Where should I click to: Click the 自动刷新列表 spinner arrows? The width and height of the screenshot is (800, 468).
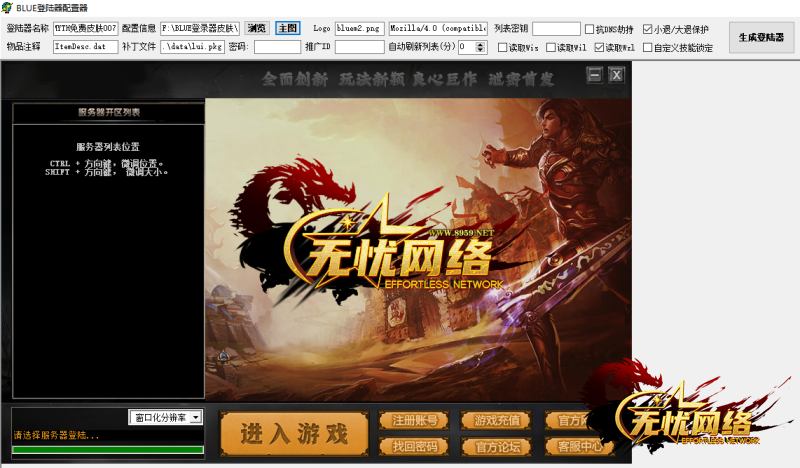tap(480, 47)
